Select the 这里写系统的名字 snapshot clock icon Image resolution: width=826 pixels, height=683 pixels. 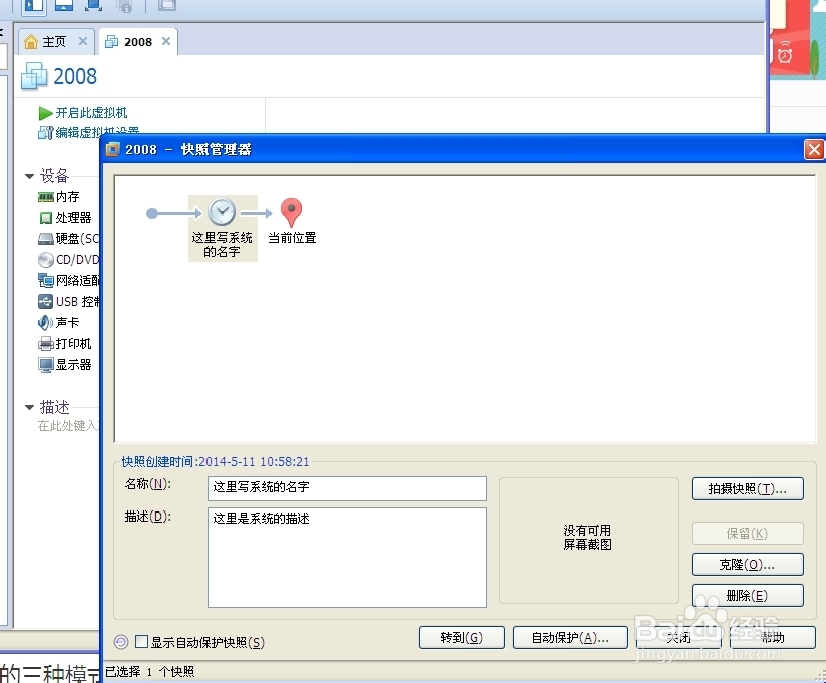pos(222,212)
